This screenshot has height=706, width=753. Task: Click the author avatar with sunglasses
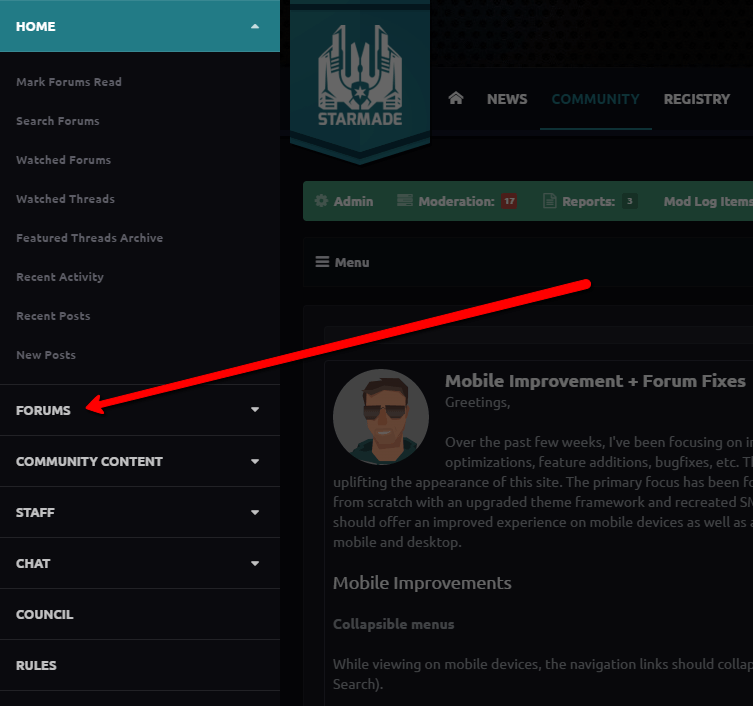[x=380, y=417]
